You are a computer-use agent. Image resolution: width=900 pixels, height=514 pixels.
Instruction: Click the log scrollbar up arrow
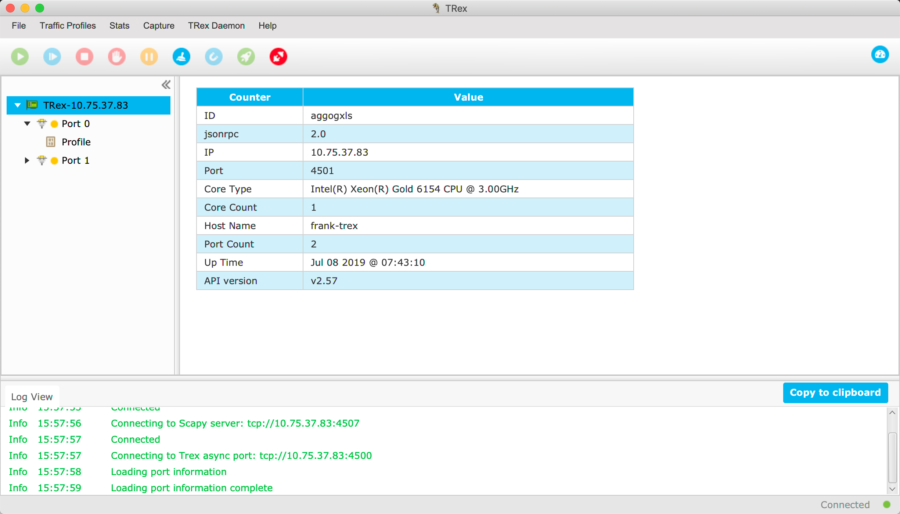tap(892, 412)
